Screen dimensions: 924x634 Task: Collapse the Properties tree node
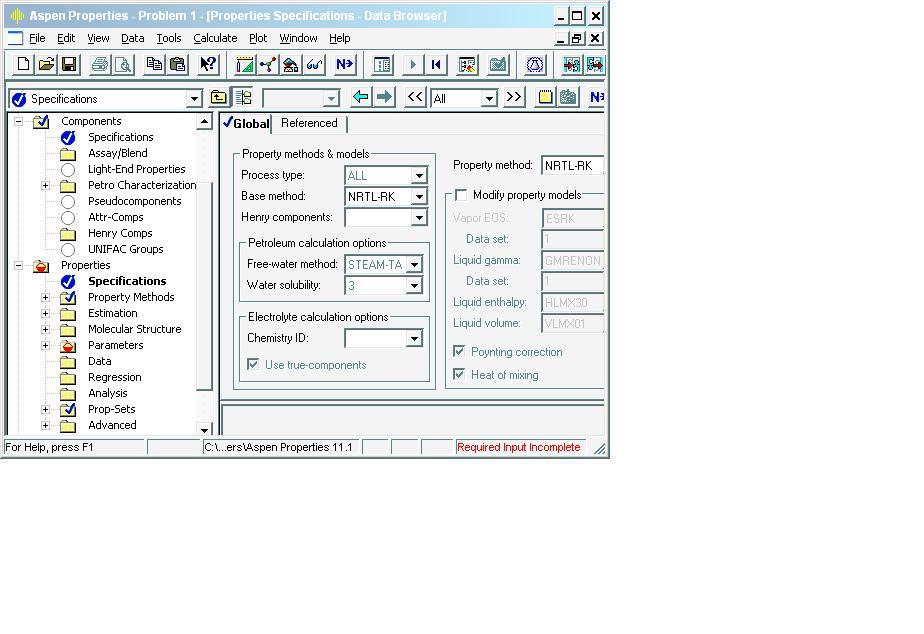coord(19,266)
